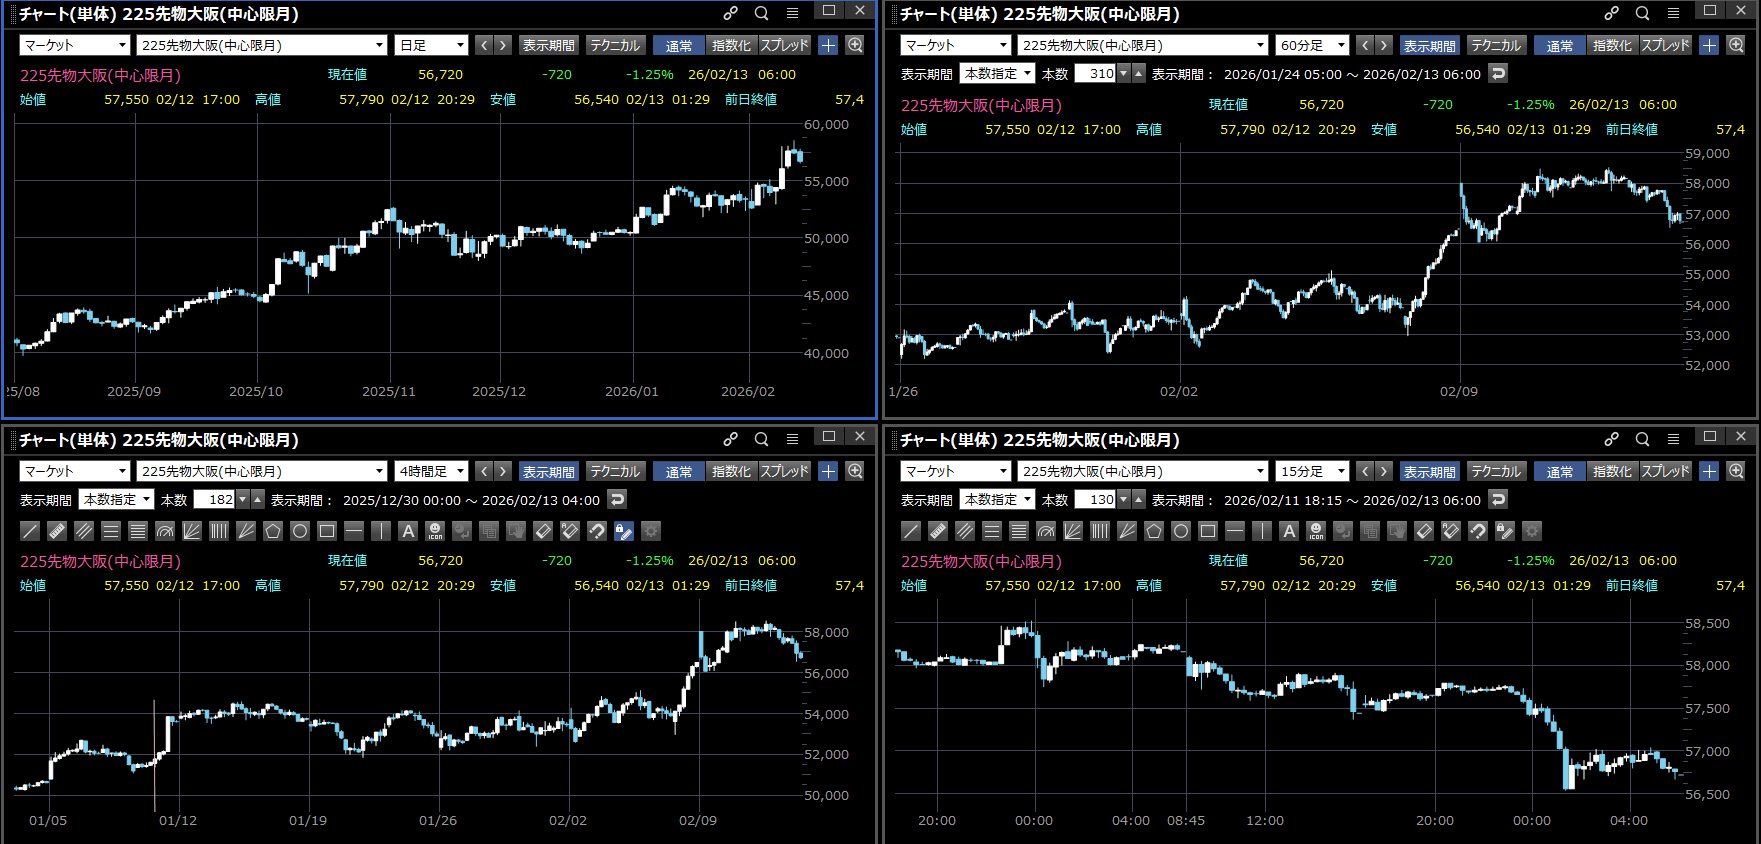Choose pentagon shape tool in 4-hour chart

[273, 531]
